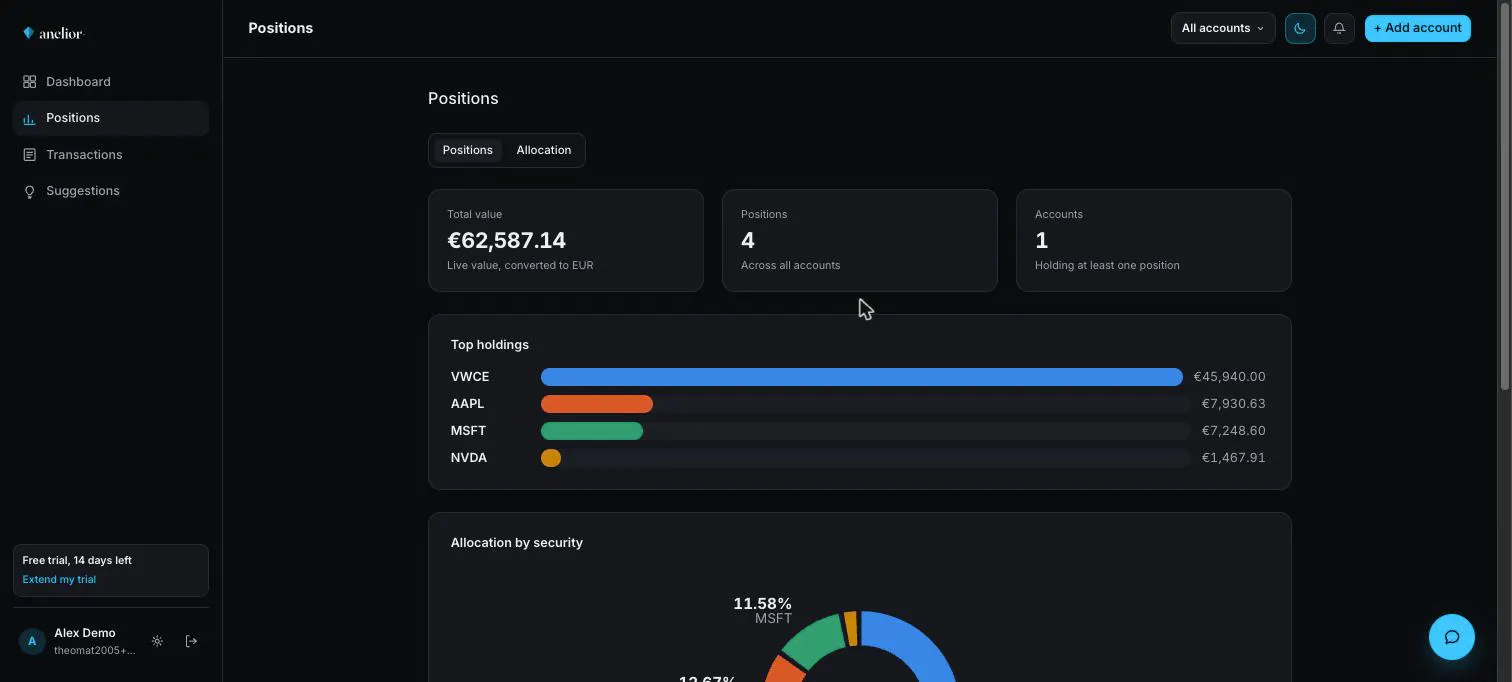
Task: Click the MSFT ticker in Top holdings
Action: tap(468, 431)
